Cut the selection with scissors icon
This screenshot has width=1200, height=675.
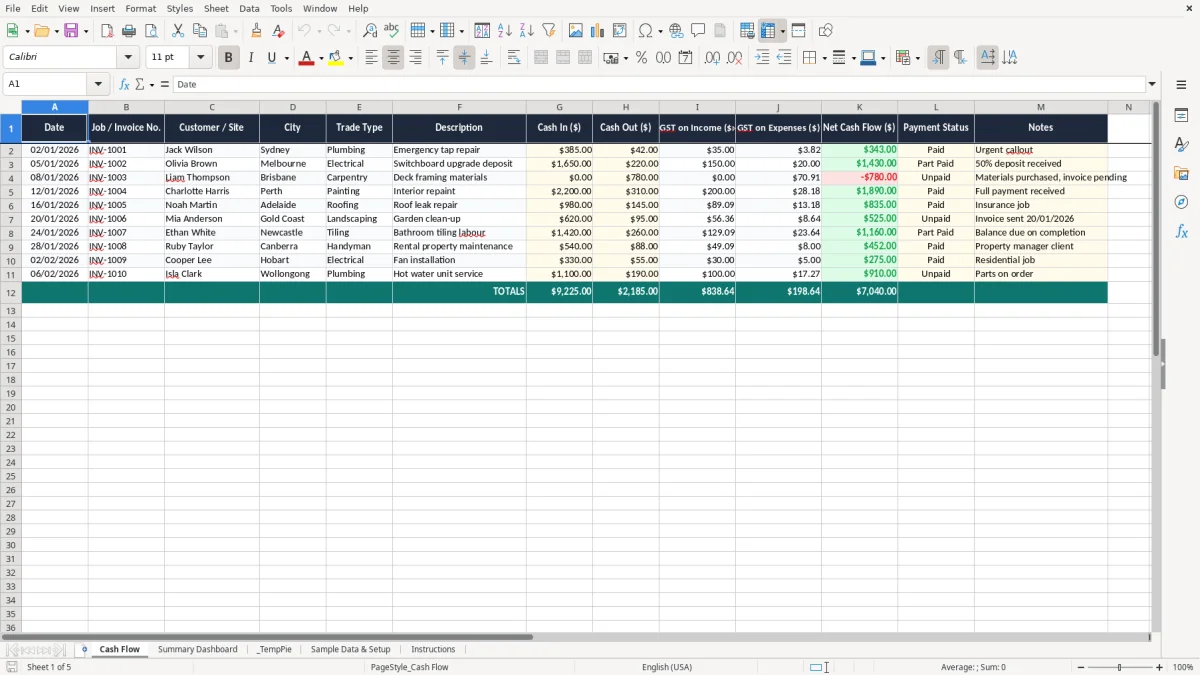tap(178, 31)
